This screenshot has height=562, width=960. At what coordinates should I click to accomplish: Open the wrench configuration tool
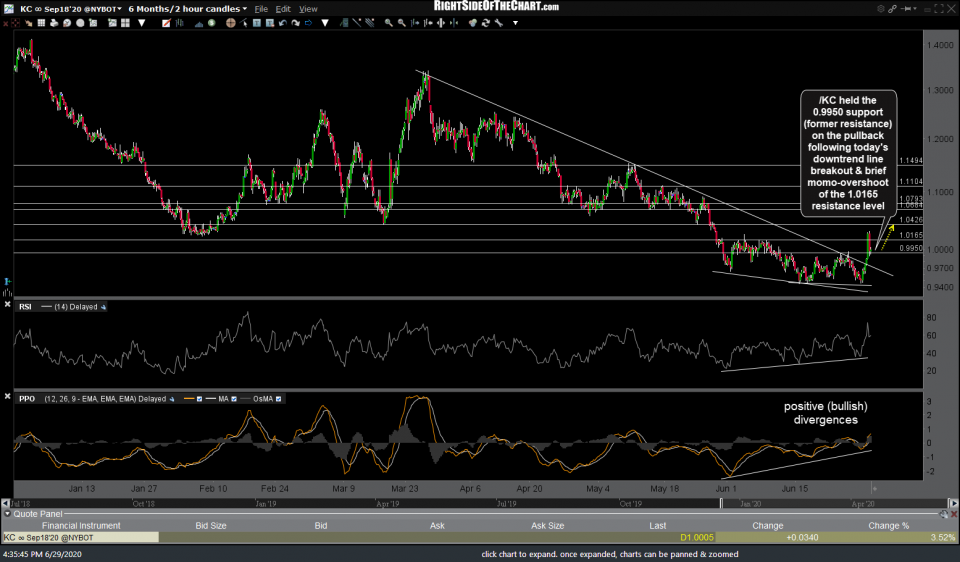498,23
